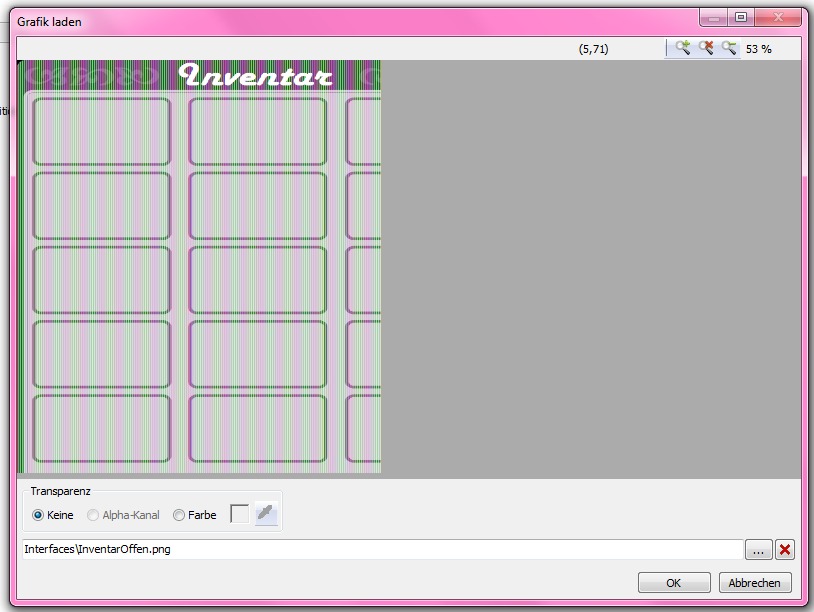Confirm with the OK button

pyautogui.click(x=674, y=582)
